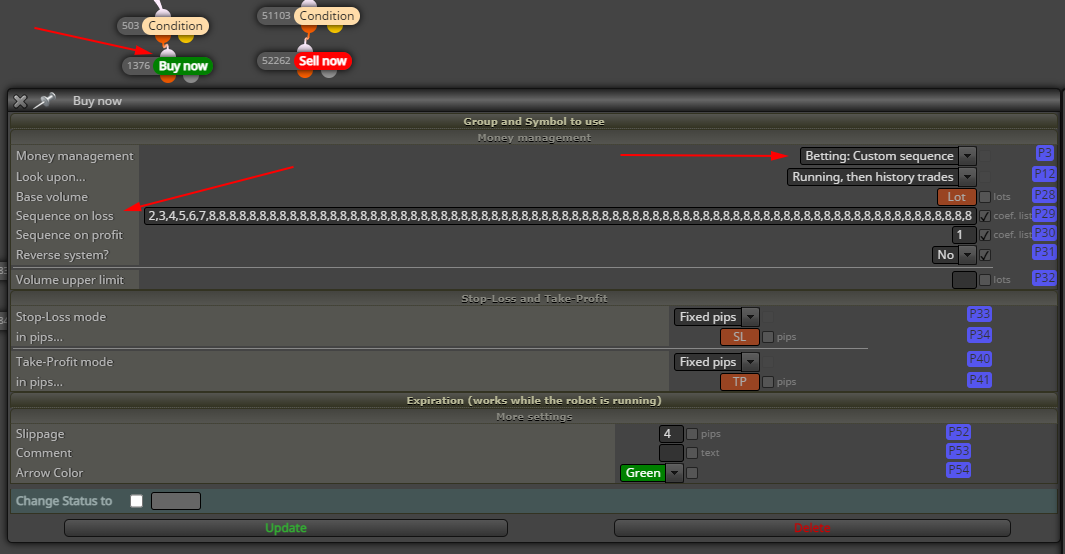This screenshot has width=1065, height=554.
Task: Click the P54 parameter badge
Action: pyautogui.click(x=958, y=470)
